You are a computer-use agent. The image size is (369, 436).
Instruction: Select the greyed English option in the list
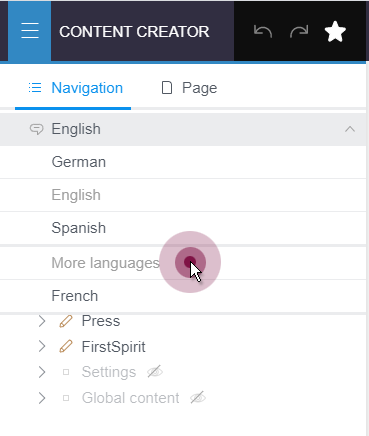(183, 195)
